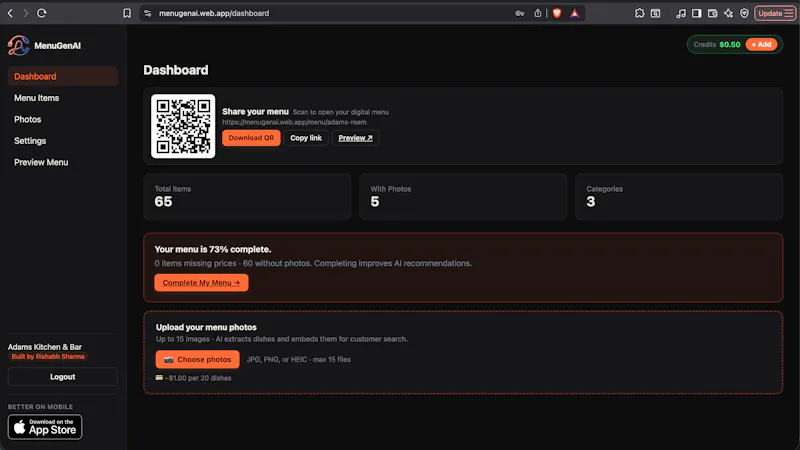This screenshot has height=450, width=800.
Task: Click the With Photos 5 card
Action: pyautogui.click(x=463, y=196)
